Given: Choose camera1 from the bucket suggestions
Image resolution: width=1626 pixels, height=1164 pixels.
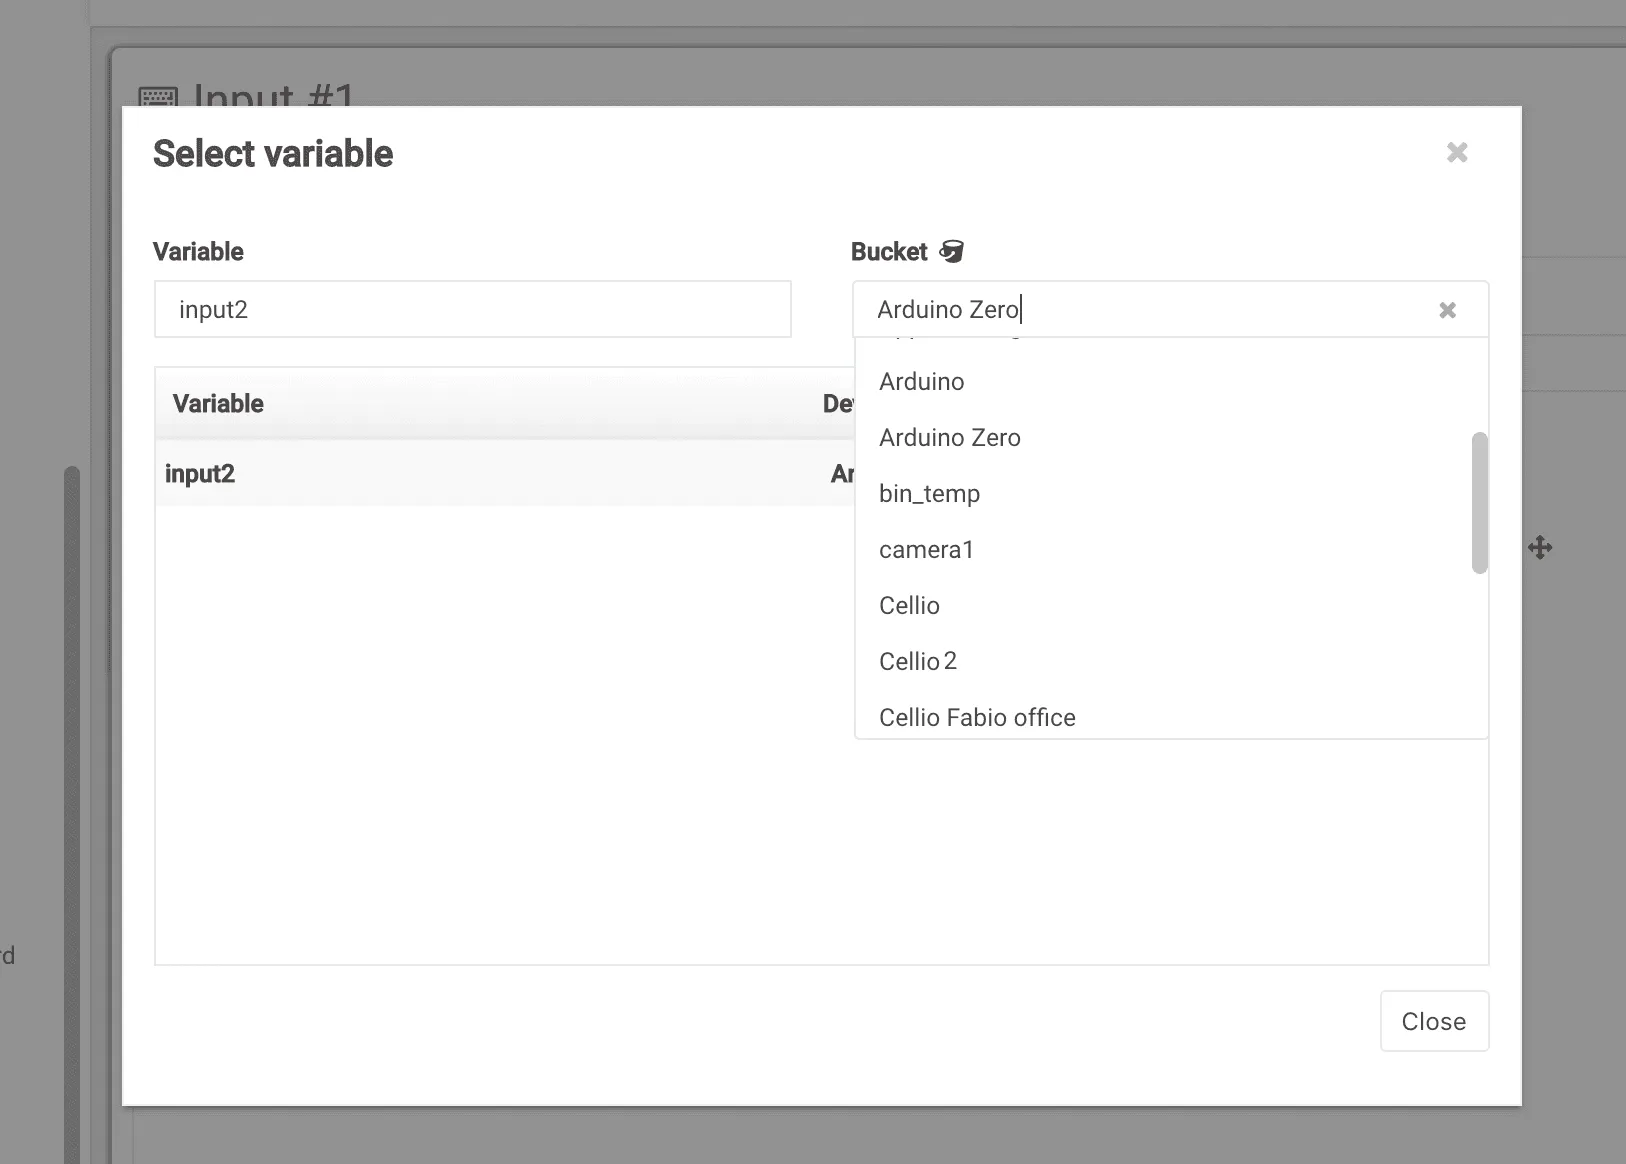Looking at the screenshot, I should 925,549.
